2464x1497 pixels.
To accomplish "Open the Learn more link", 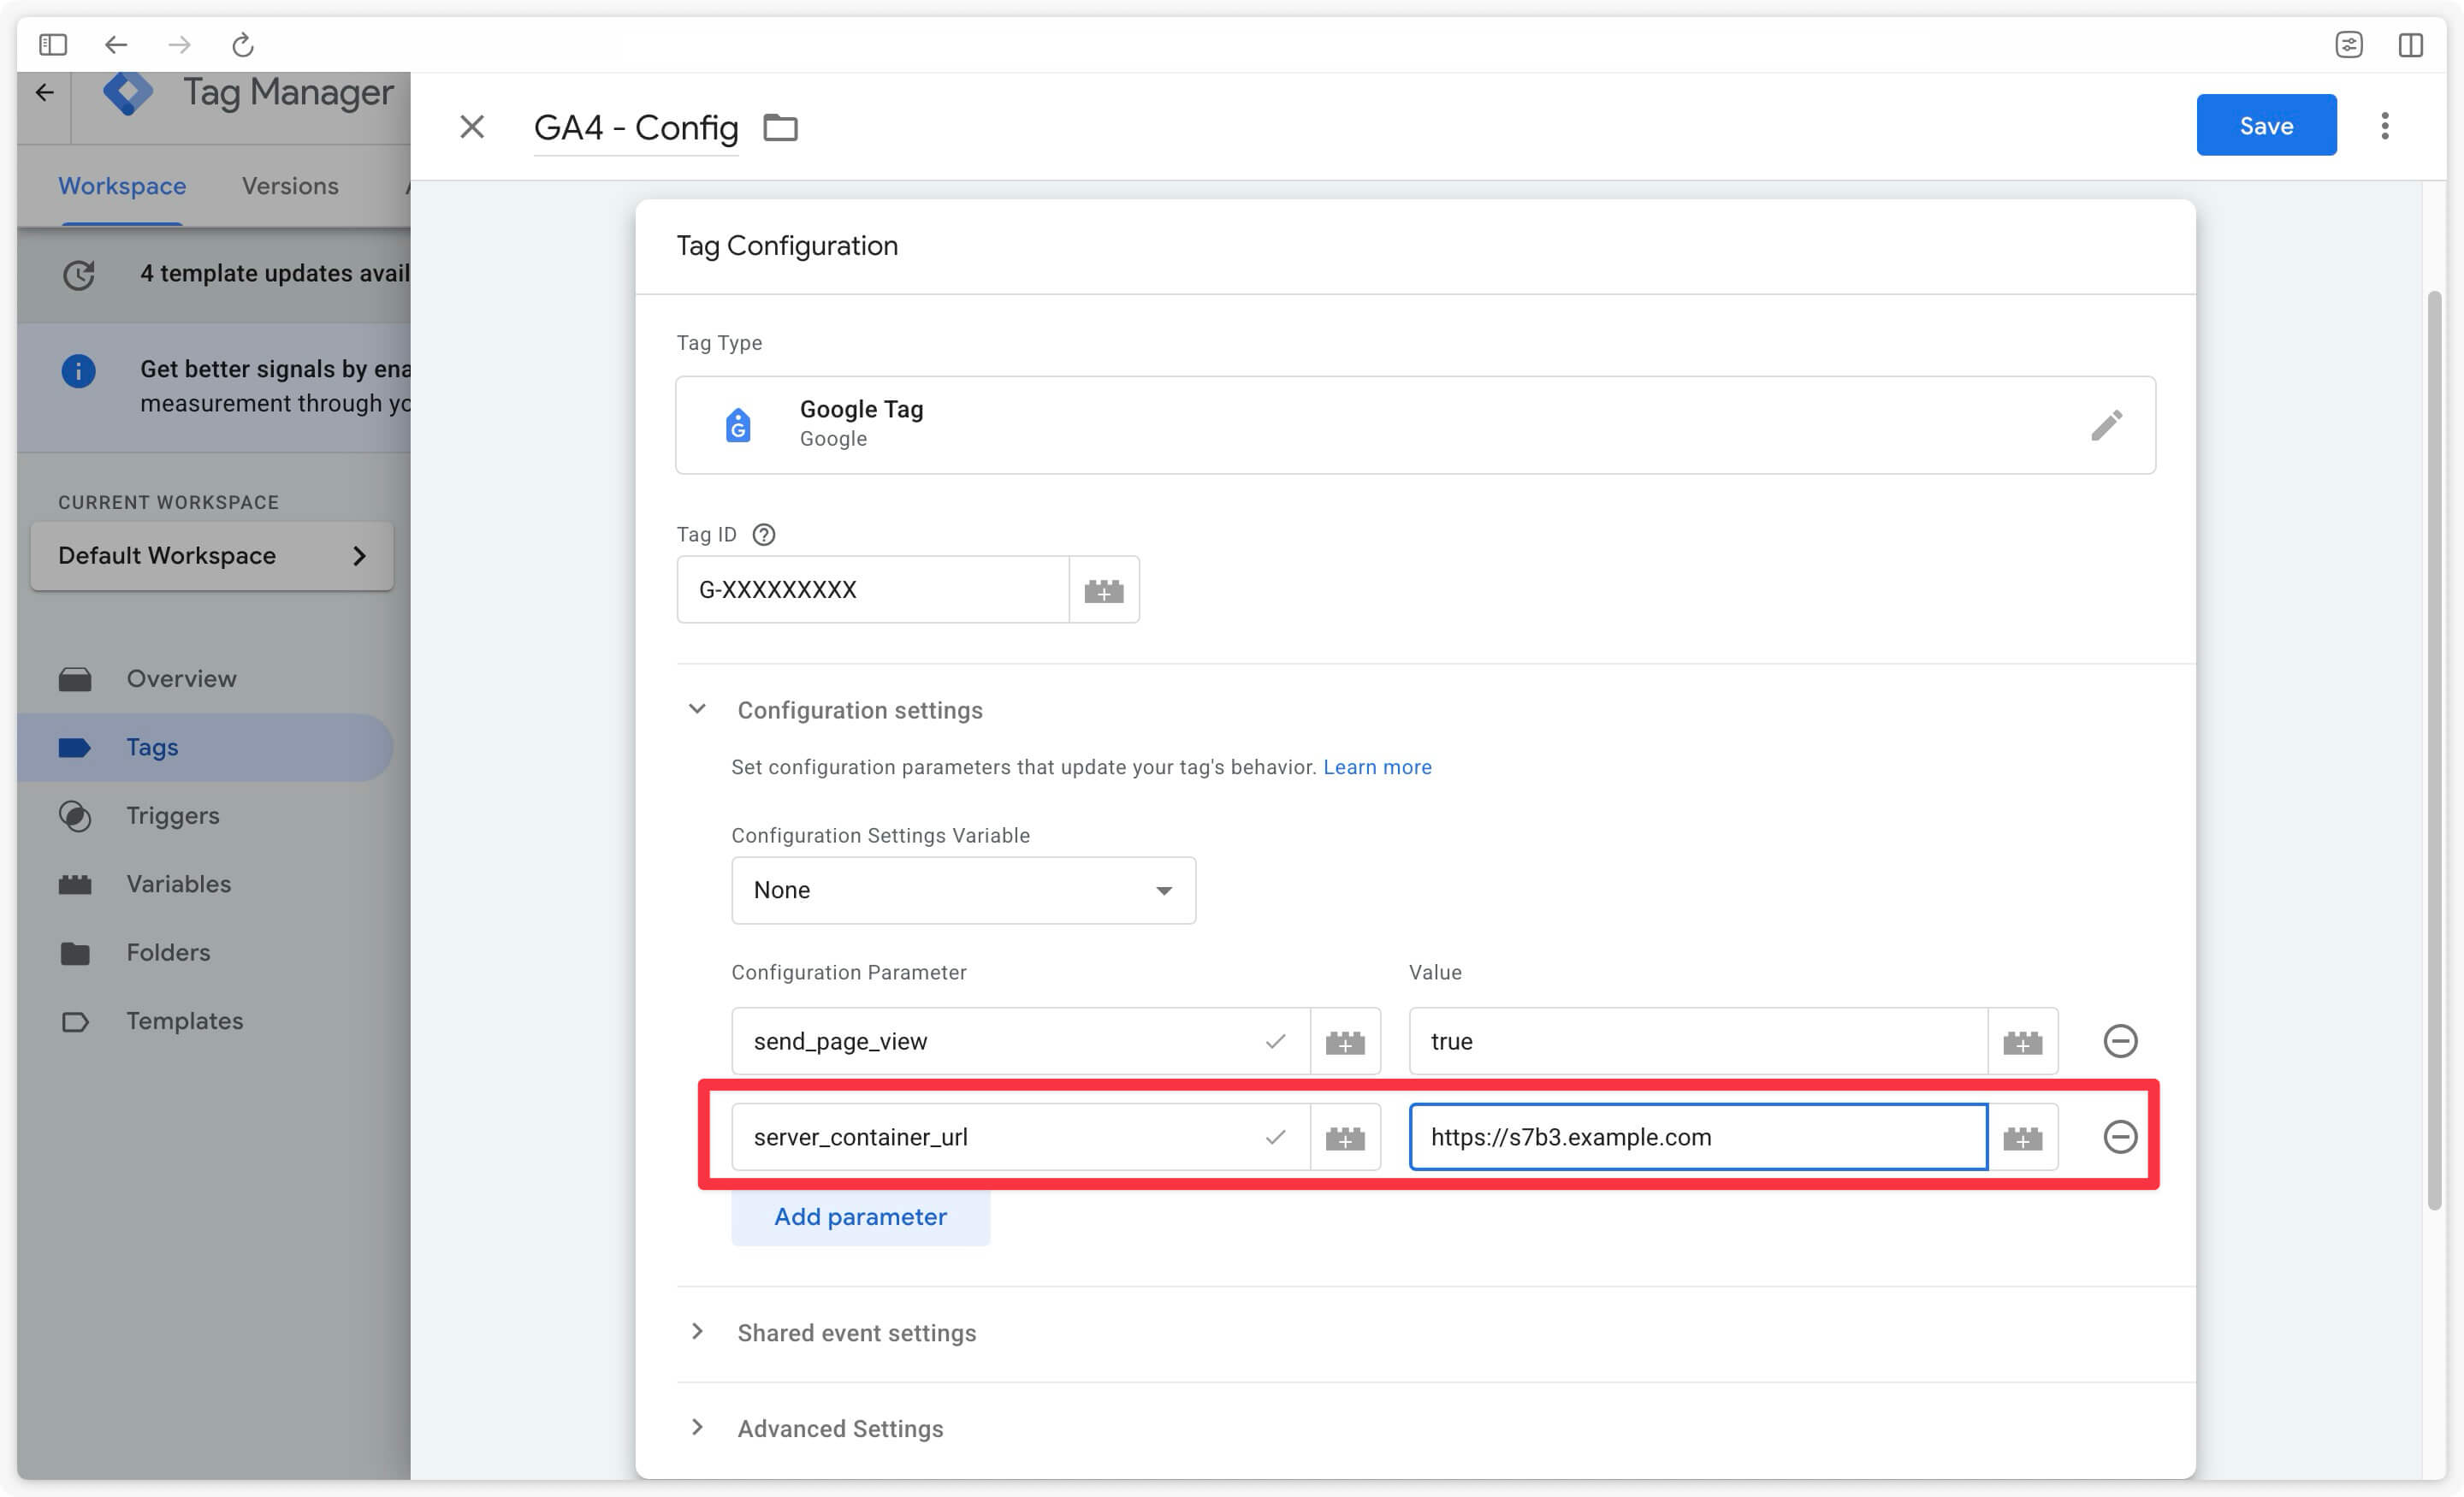I will point(1377,767).
